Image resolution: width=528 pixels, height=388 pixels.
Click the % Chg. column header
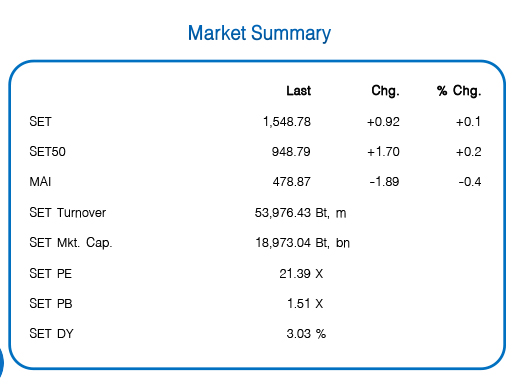click(x=459, y=91)
